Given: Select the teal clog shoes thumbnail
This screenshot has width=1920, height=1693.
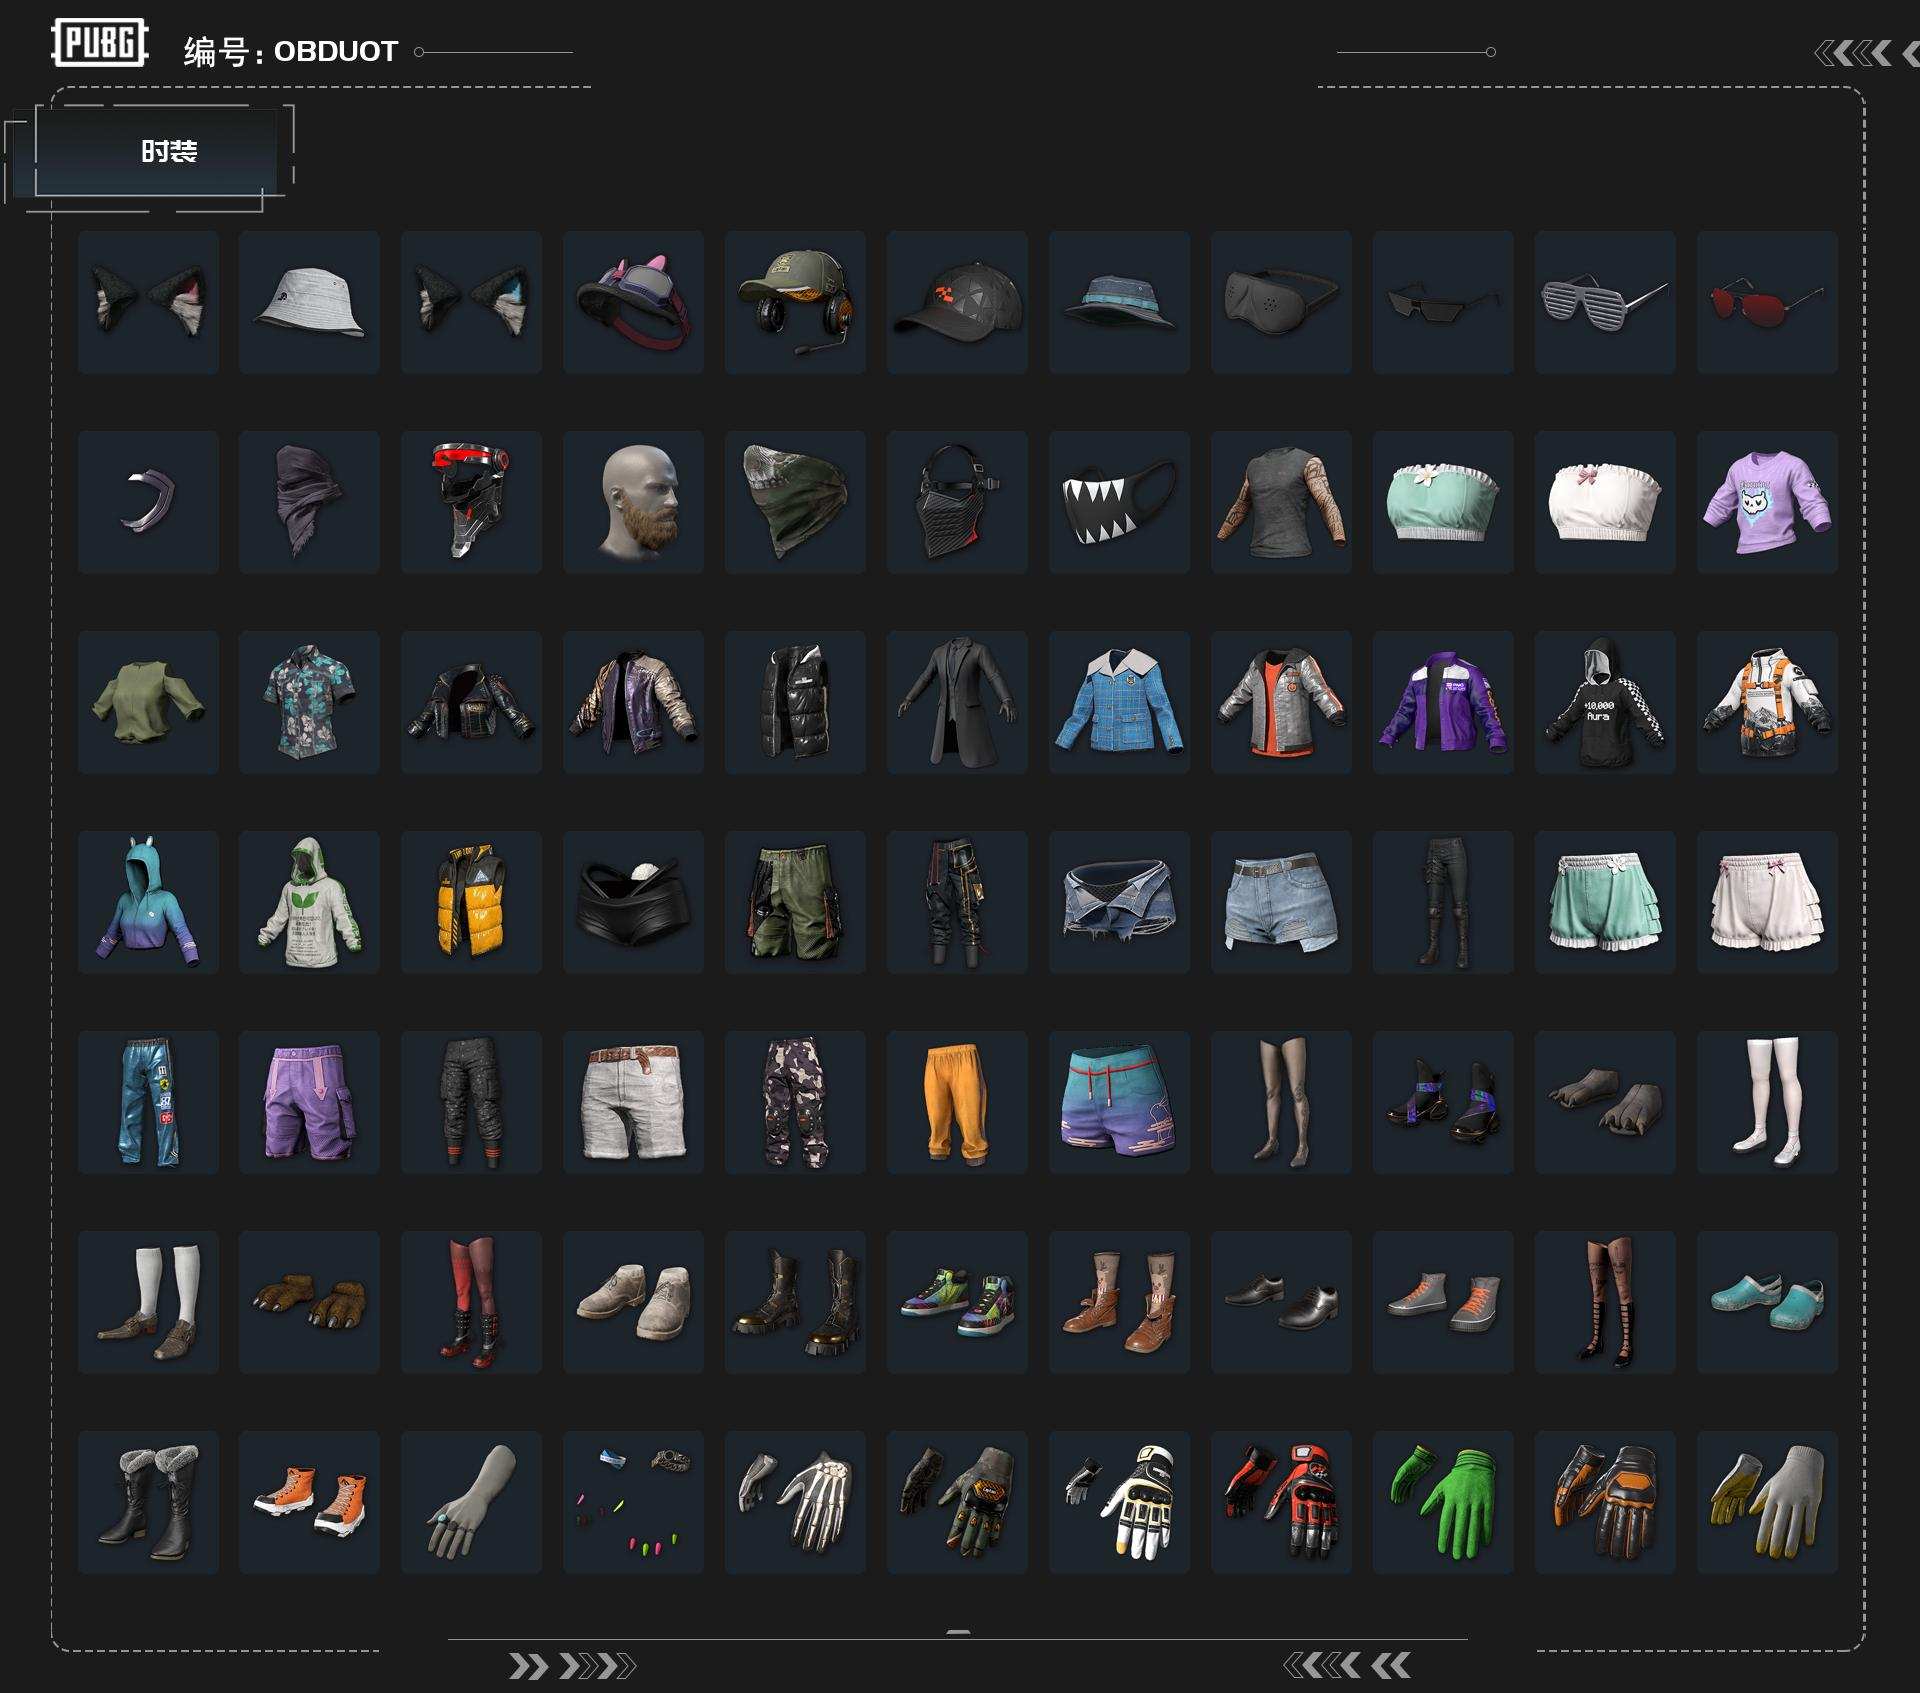Looking at the screenshot, I should point(1767,1302).
